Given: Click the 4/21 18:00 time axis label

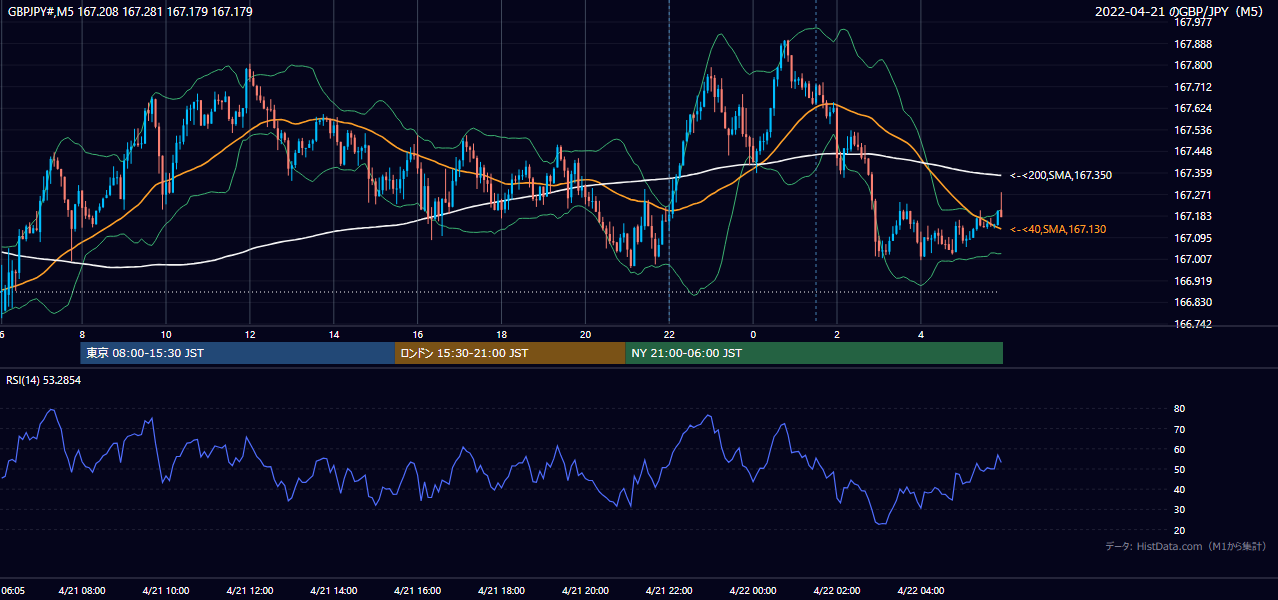Looking at the screenshot, I should point(502,591).
